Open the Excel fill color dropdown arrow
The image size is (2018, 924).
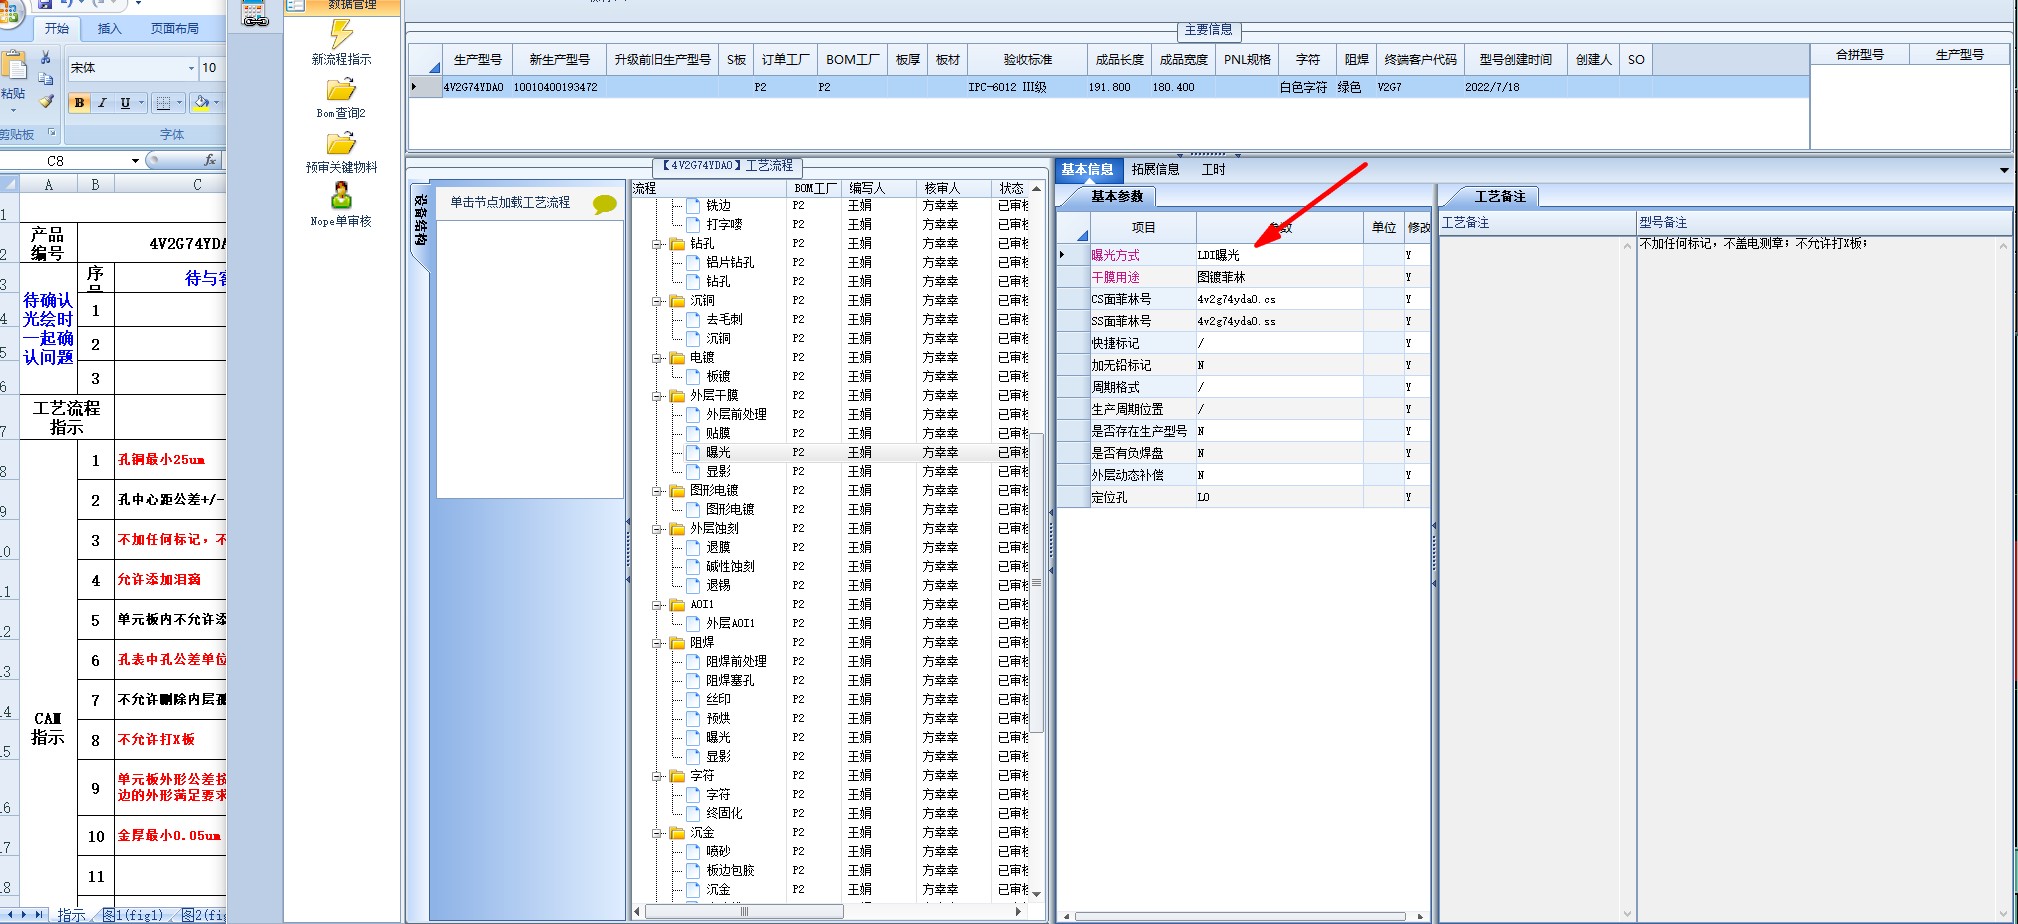point(216,103)
